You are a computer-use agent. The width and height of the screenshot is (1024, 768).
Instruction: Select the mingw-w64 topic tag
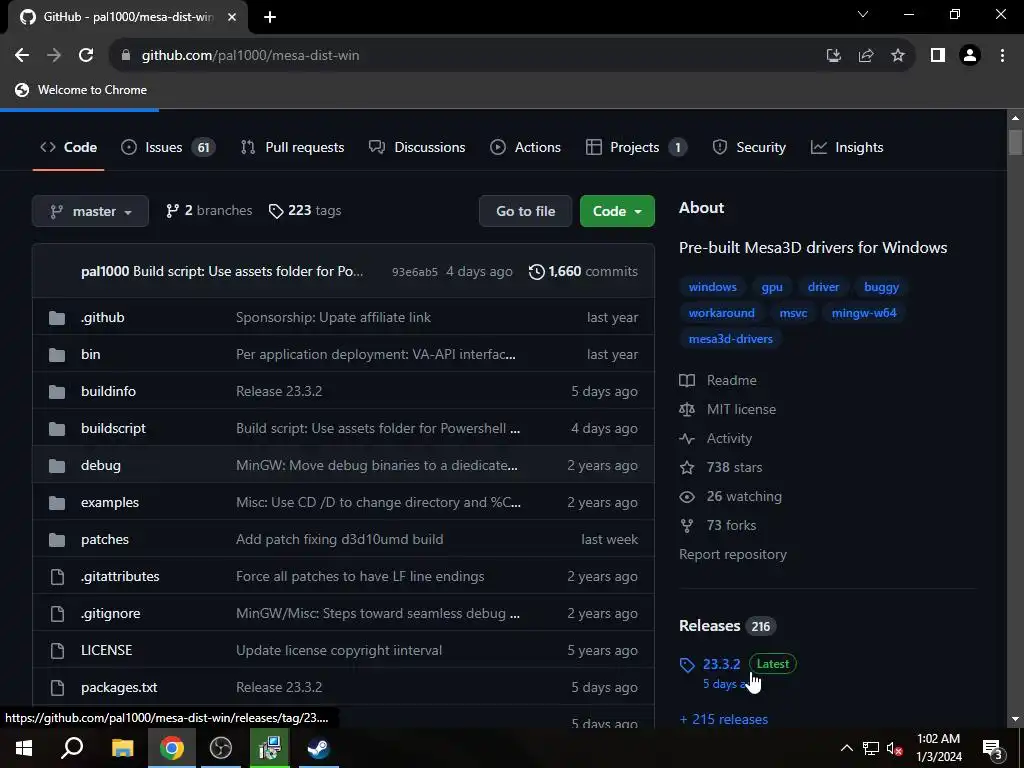[x=864, y=313]
